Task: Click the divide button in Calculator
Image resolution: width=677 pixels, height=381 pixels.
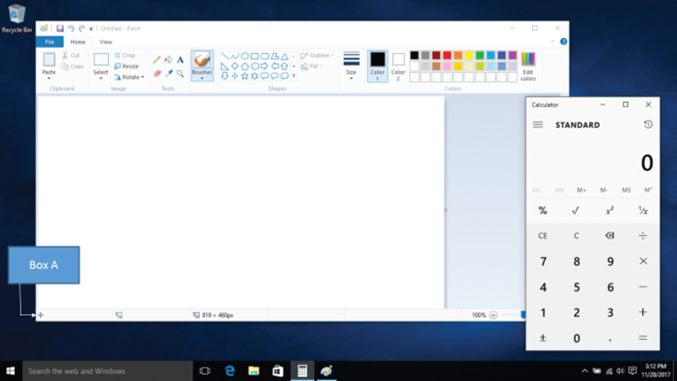Action: click(x=643, y=236)
